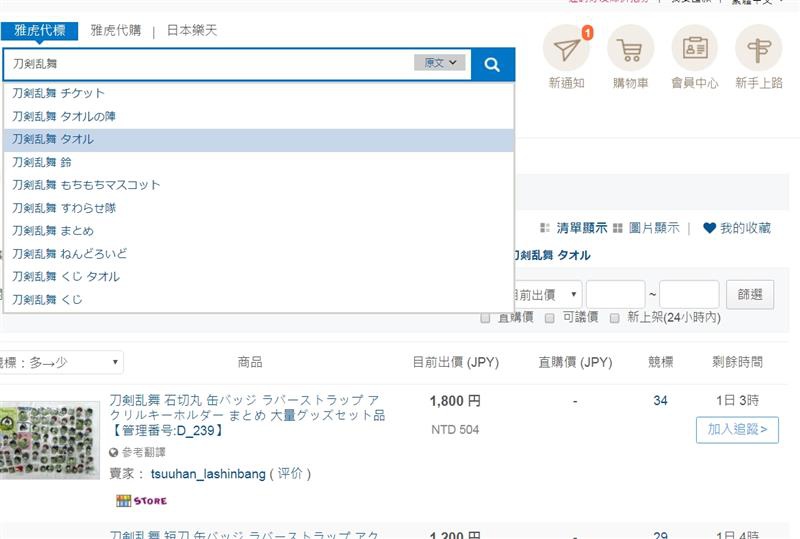Click the STORE badge icon
This screenshot has width=800, height=539.
141,501
